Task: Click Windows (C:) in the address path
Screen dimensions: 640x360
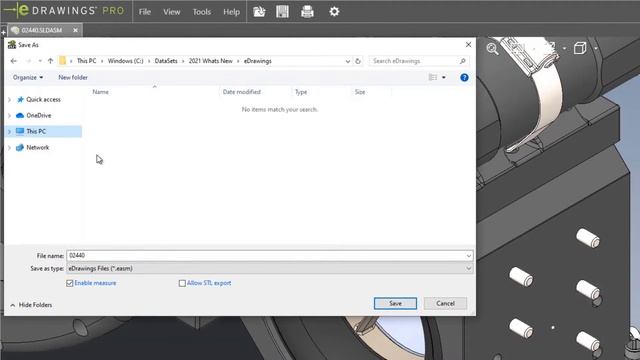Action: coord(125,61)
